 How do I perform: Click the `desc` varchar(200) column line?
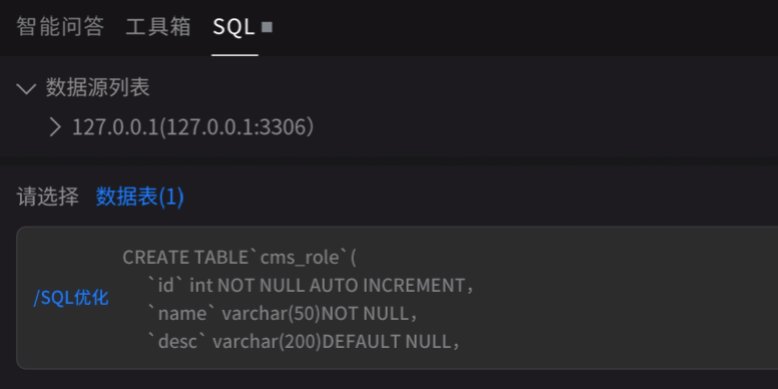tap(304, 342)
